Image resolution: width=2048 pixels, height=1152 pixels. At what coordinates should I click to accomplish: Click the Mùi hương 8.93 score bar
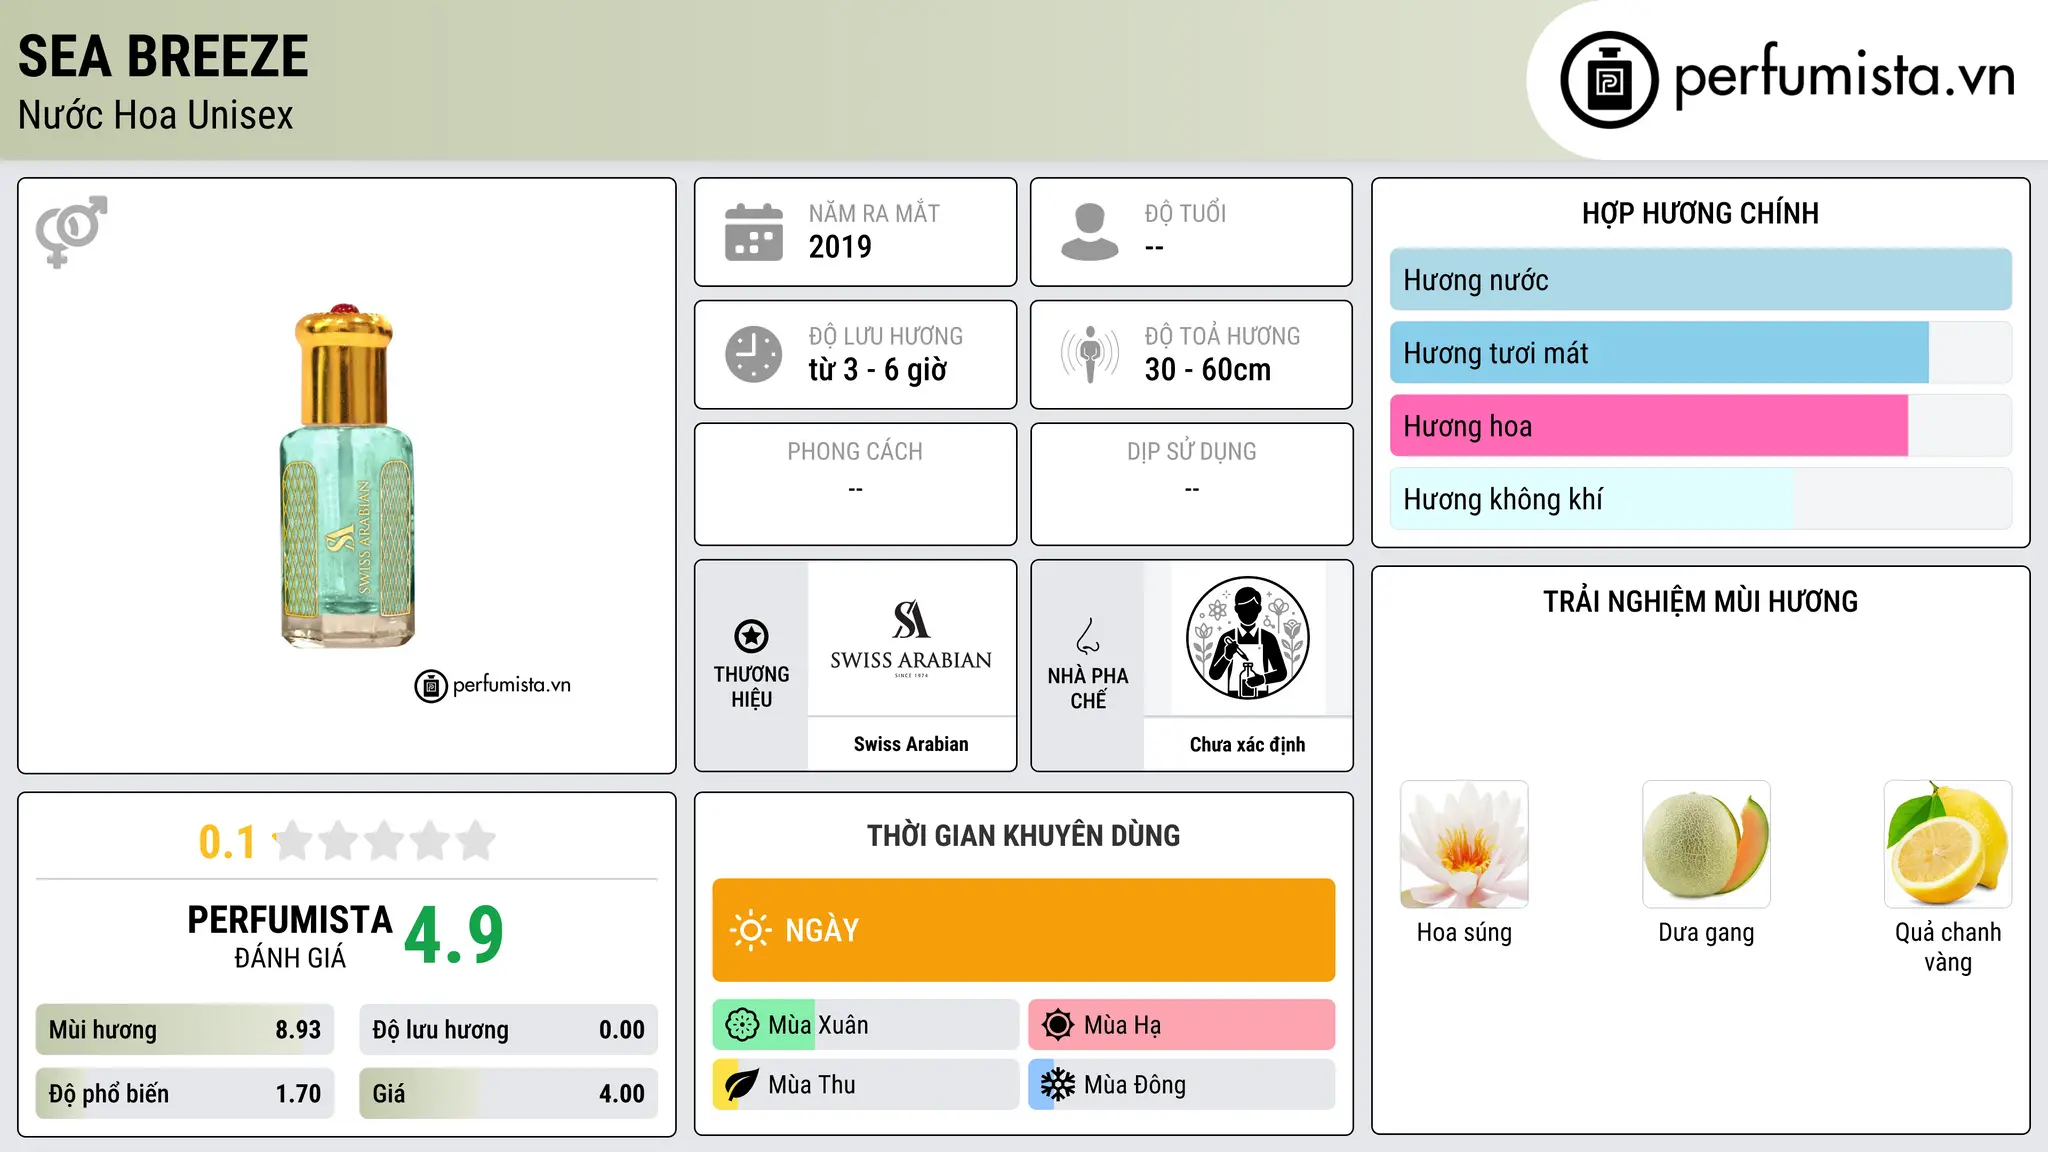(x=185, y=1030)
